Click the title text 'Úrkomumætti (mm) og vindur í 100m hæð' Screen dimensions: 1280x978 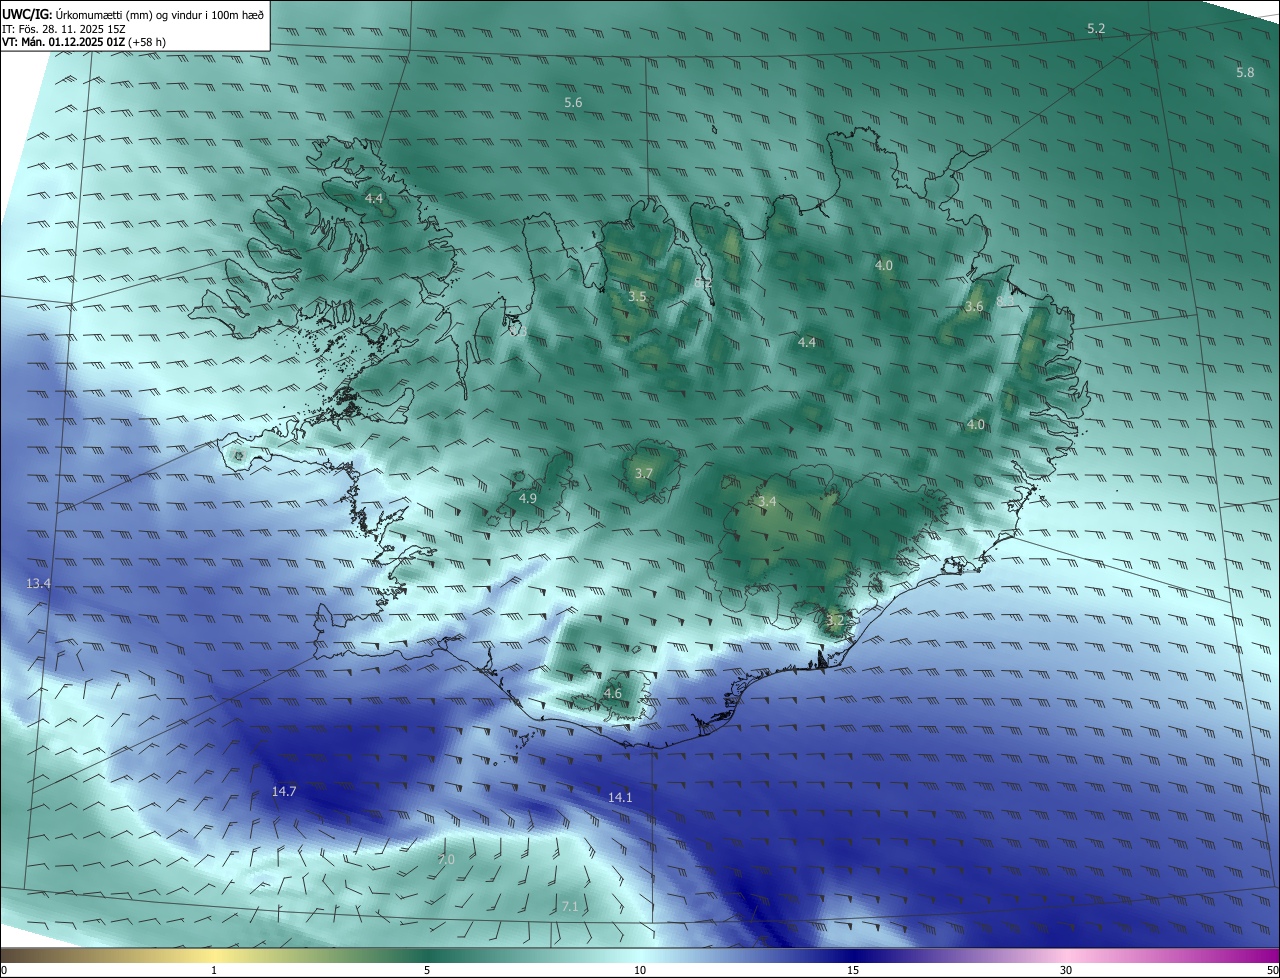160,14
